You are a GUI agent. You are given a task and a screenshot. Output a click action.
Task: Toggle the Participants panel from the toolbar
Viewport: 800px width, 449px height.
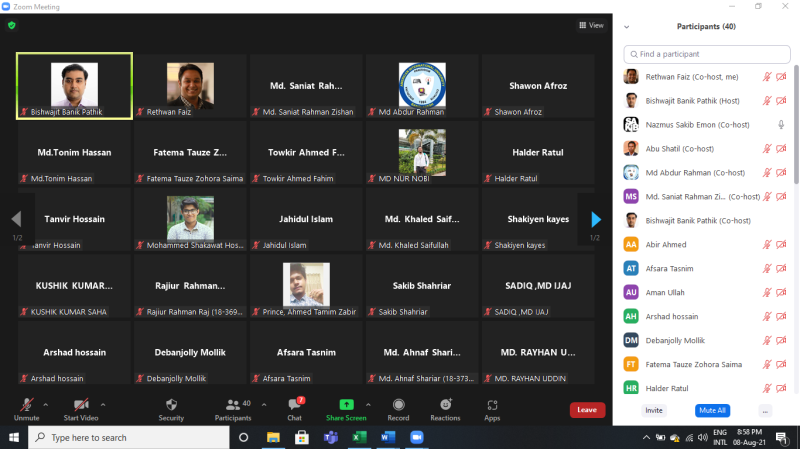pyautogui.click(x=233, y=405)
